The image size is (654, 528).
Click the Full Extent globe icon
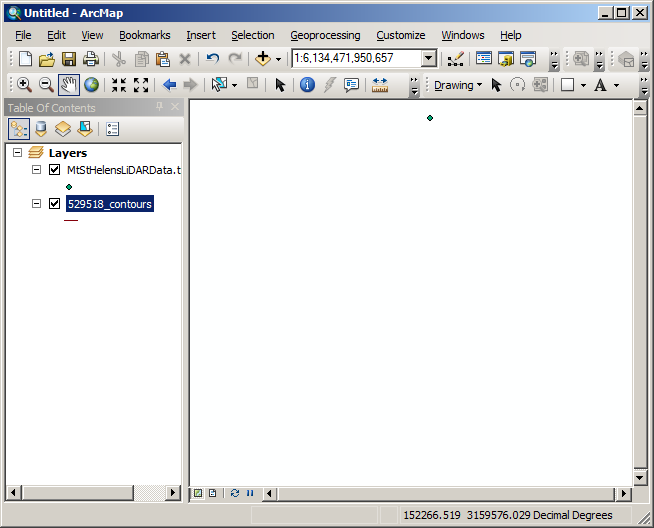[91, 85]
